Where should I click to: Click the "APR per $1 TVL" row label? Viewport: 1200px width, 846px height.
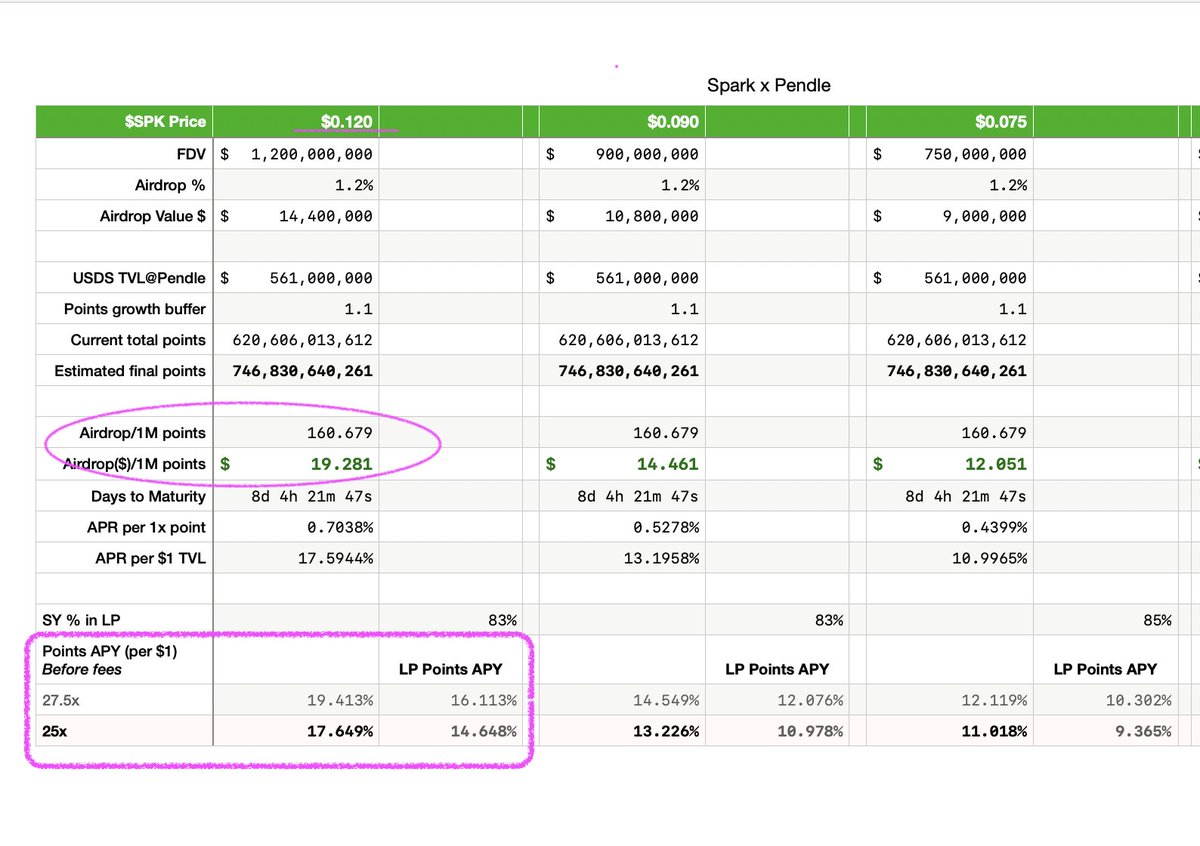tap(150, 558)
